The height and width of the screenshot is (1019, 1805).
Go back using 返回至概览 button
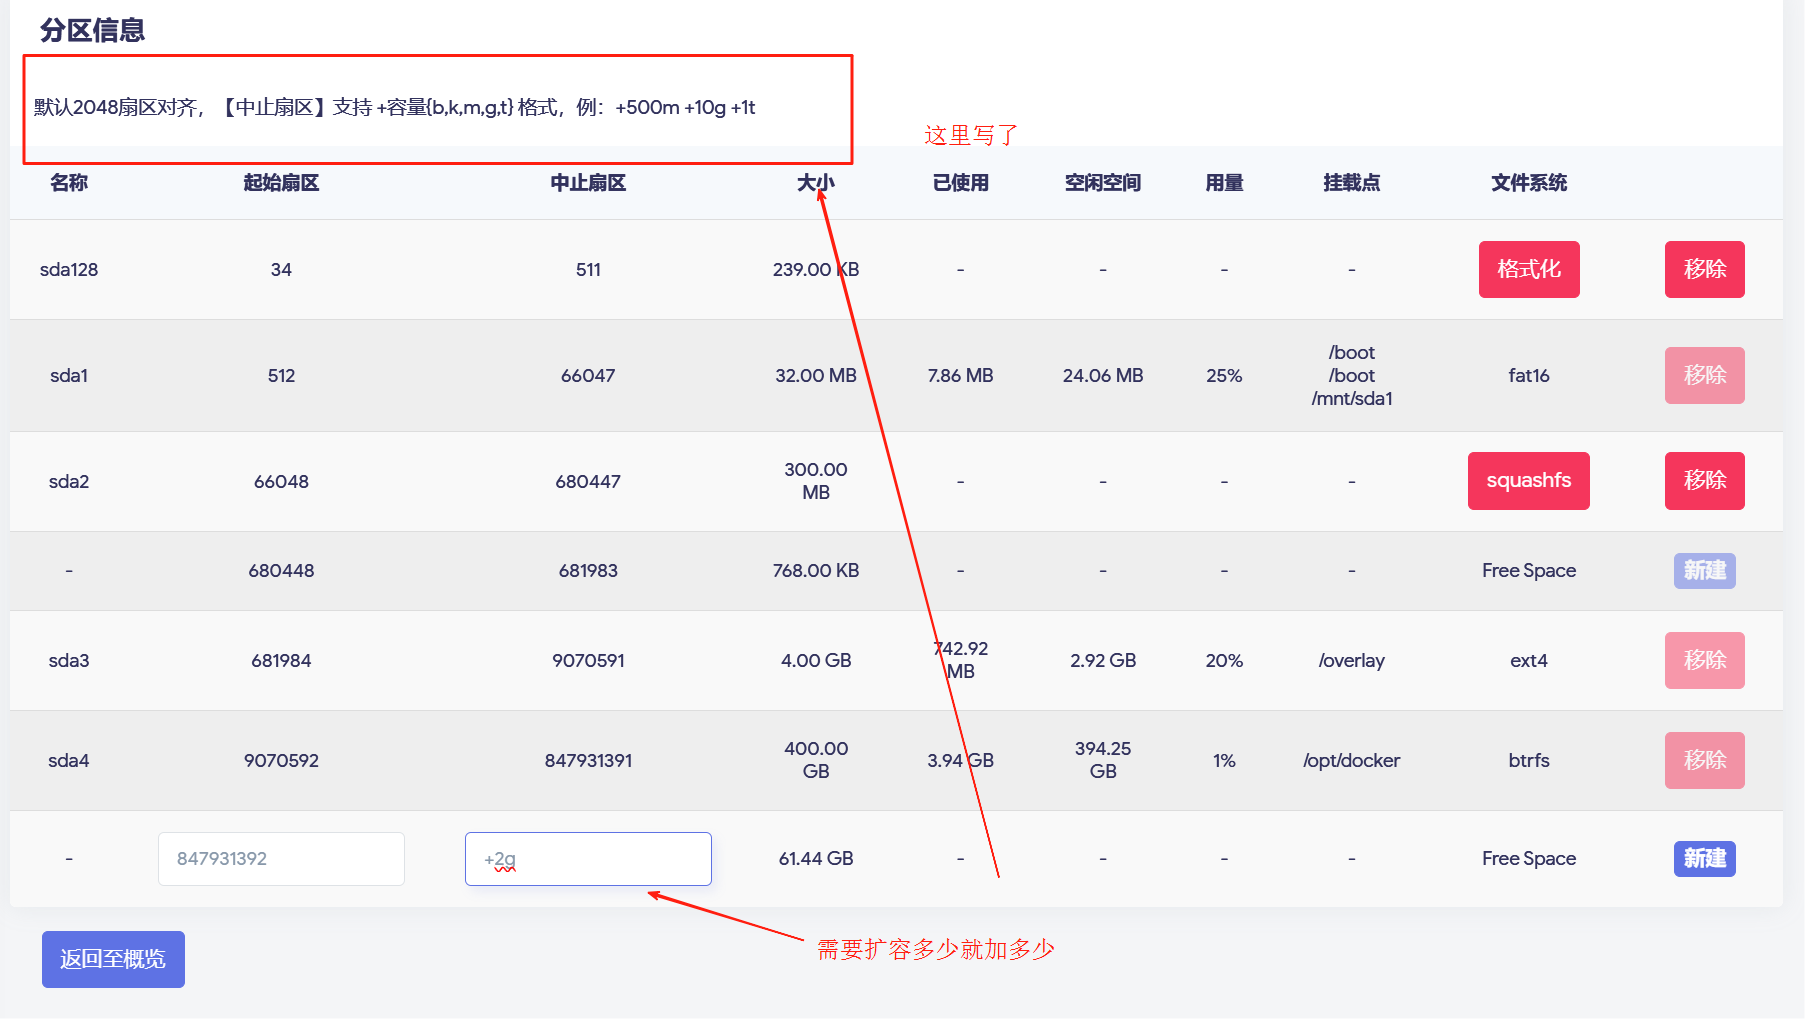point(113,959)
